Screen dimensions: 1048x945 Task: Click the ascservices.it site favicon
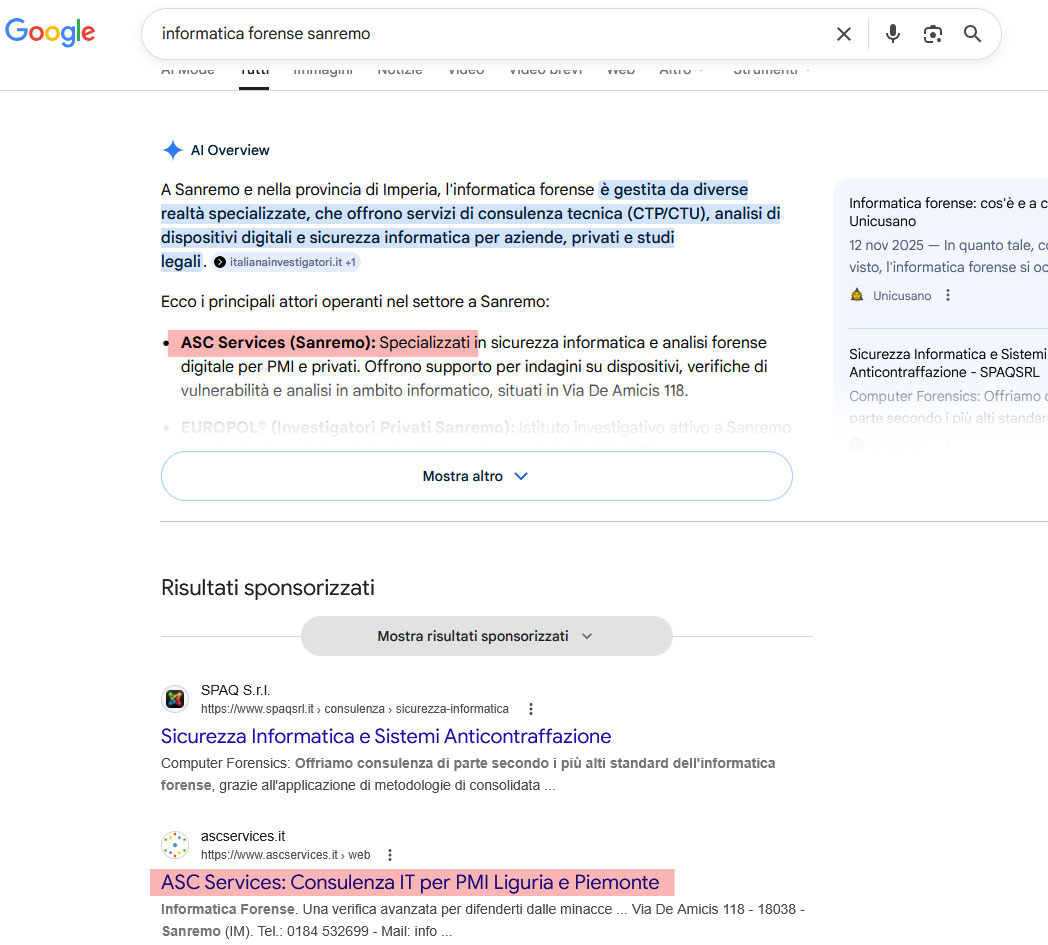pyautogui.click(x=175, y=845)
